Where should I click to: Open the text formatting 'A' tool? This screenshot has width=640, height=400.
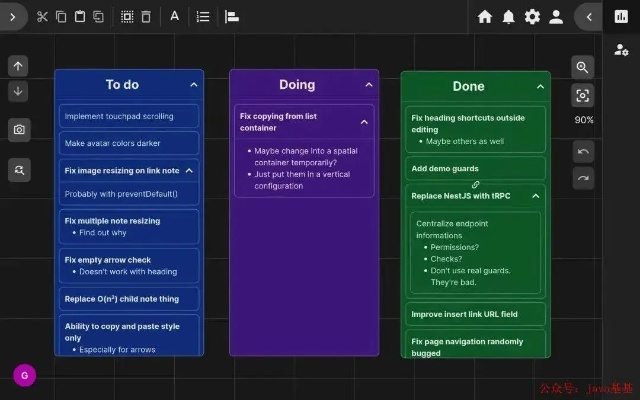pyautogui.click(x=174, y=16)
